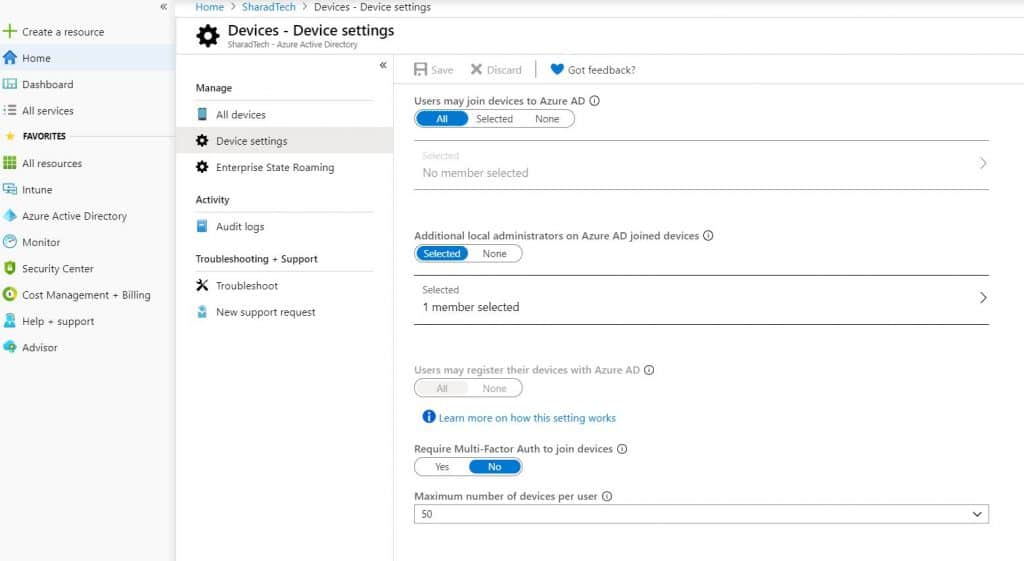Screen dimensions: 1024x561
Task: Click the Advisor cloud icon
Action: (x=10, y=347)
